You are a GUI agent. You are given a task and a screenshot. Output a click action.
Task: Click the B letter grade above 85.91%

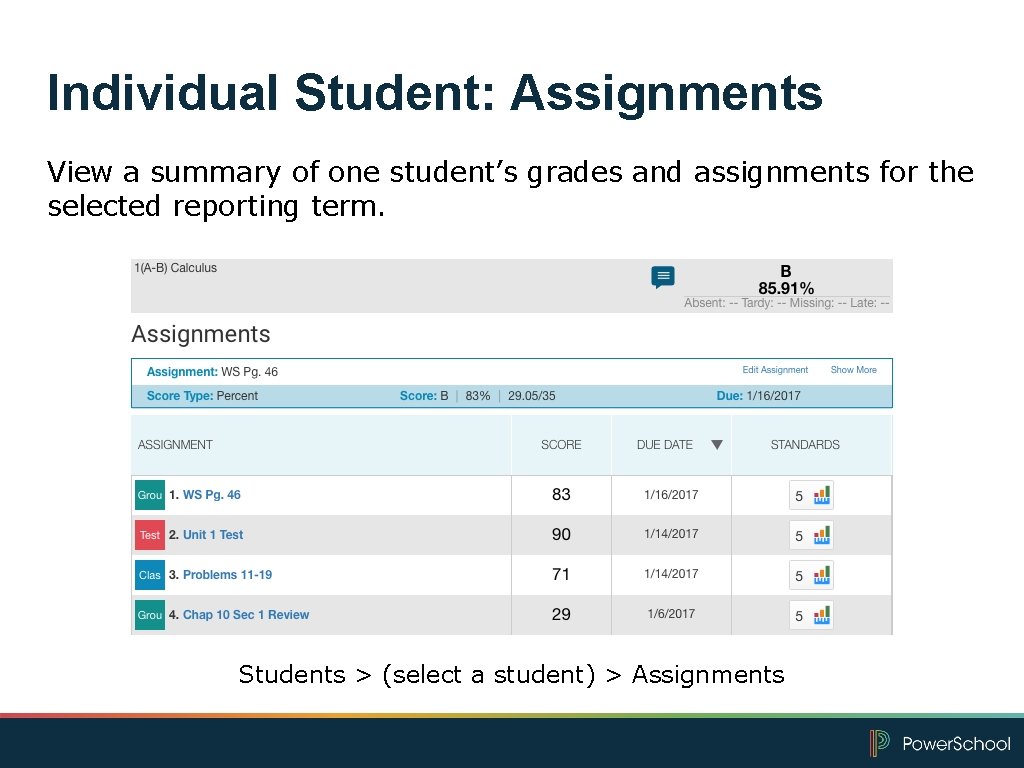tap(786, 271)
